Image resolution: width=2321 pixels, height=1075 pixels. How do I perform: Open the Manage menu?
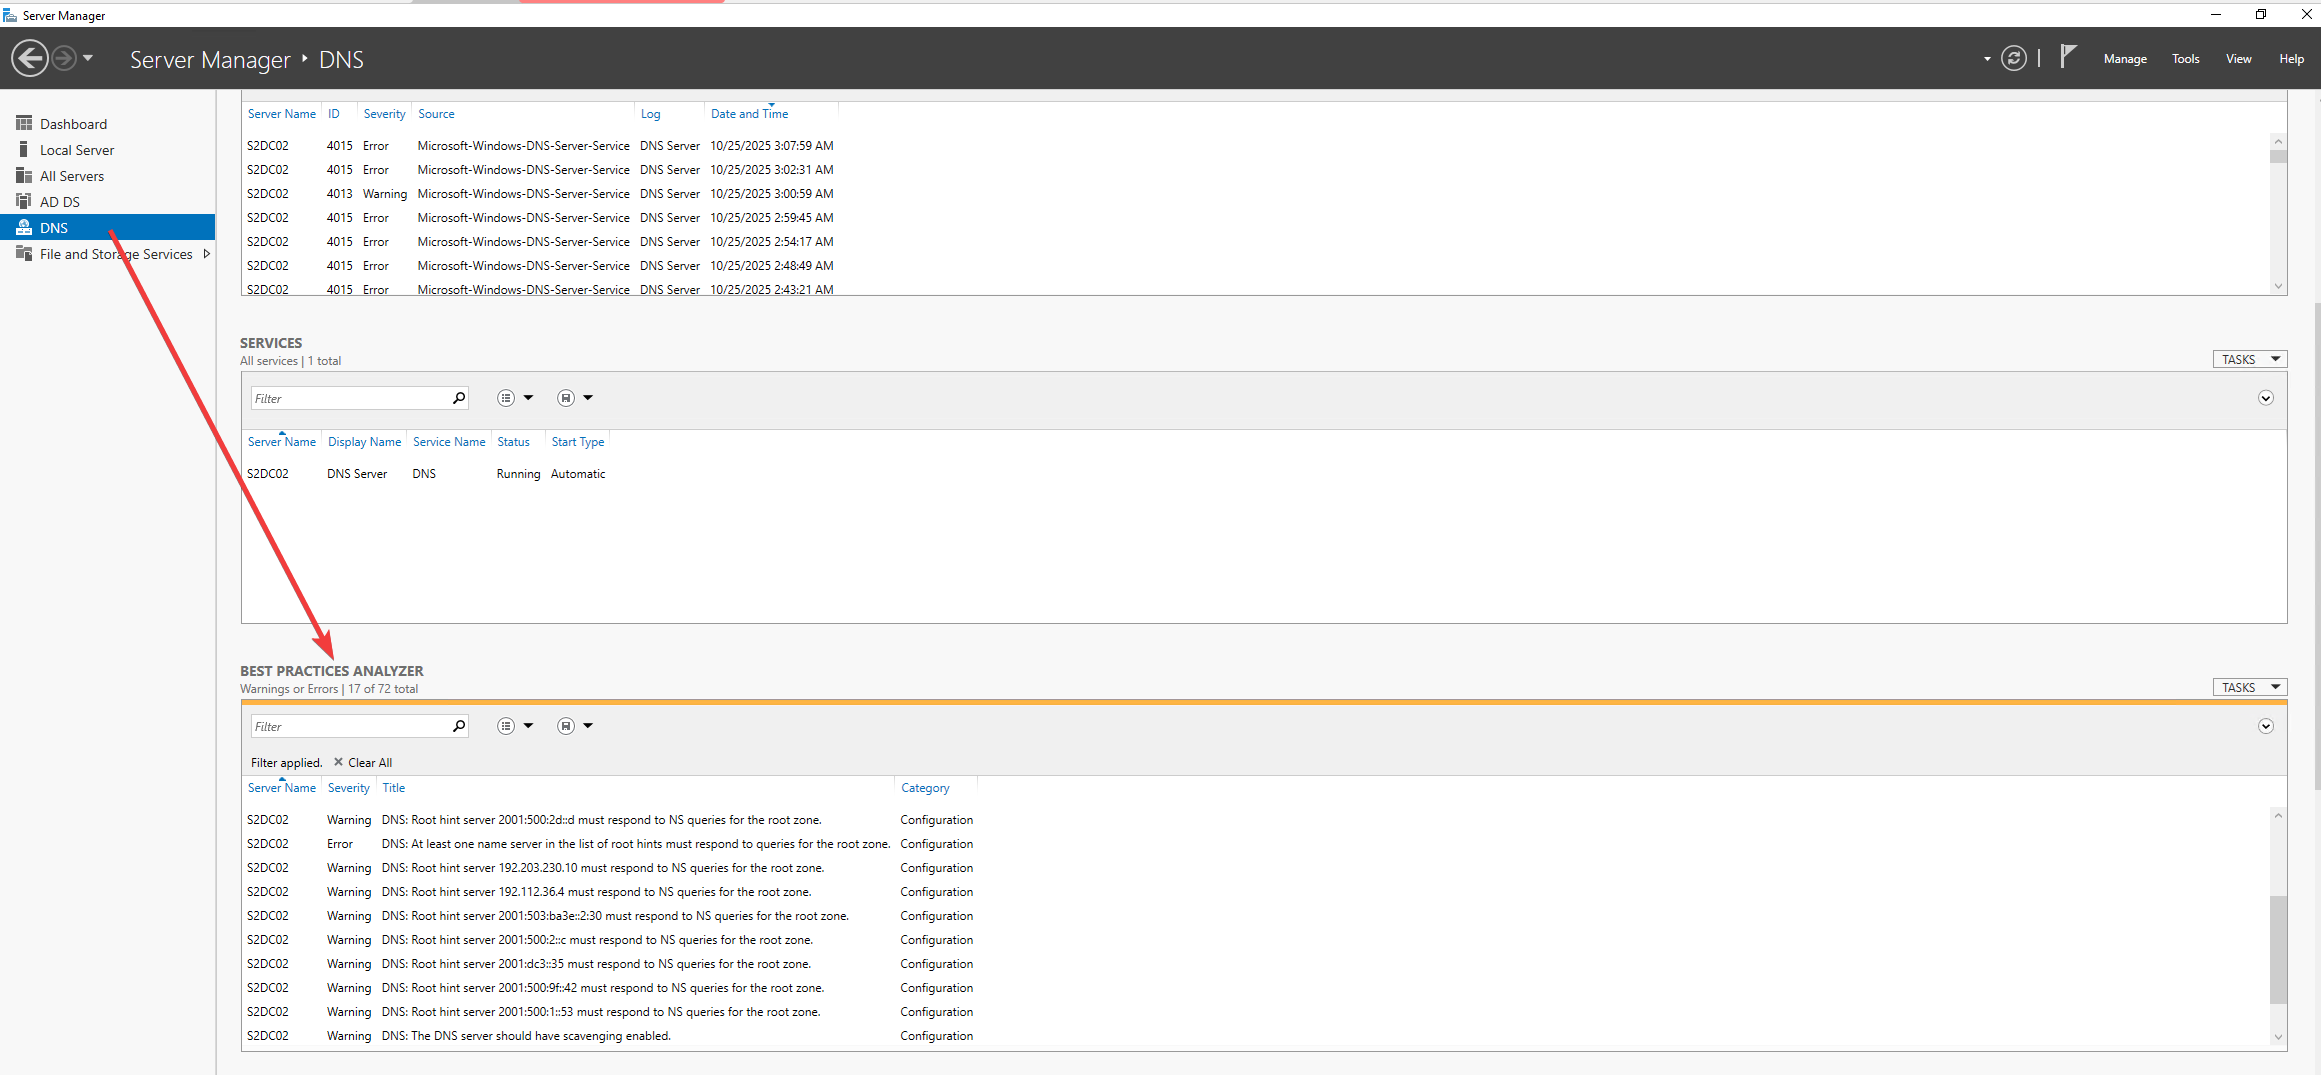click(x=2124, y=59)
